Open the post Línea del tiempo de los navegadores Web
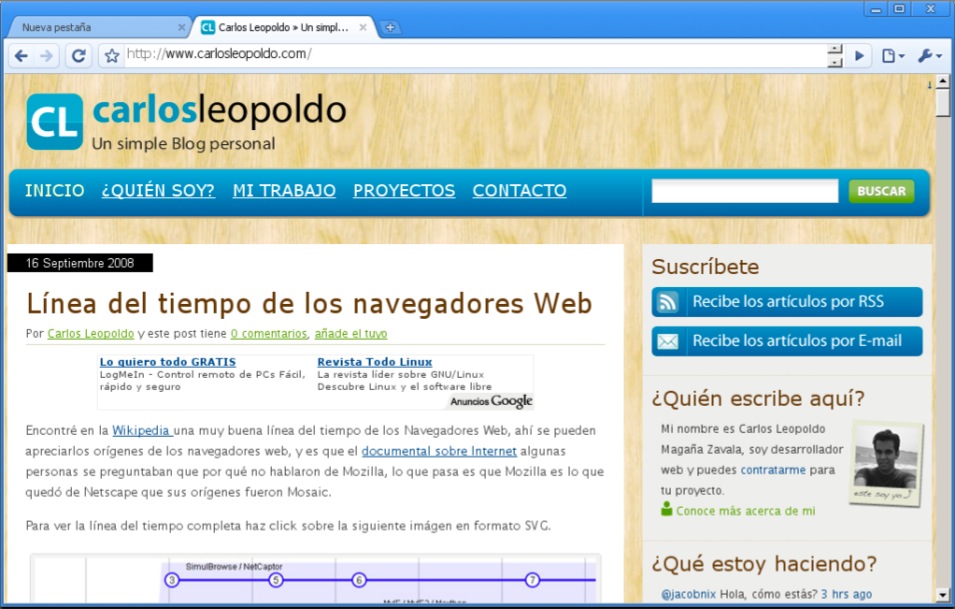This screenshot has width=955, height=609. pos(309,303)
